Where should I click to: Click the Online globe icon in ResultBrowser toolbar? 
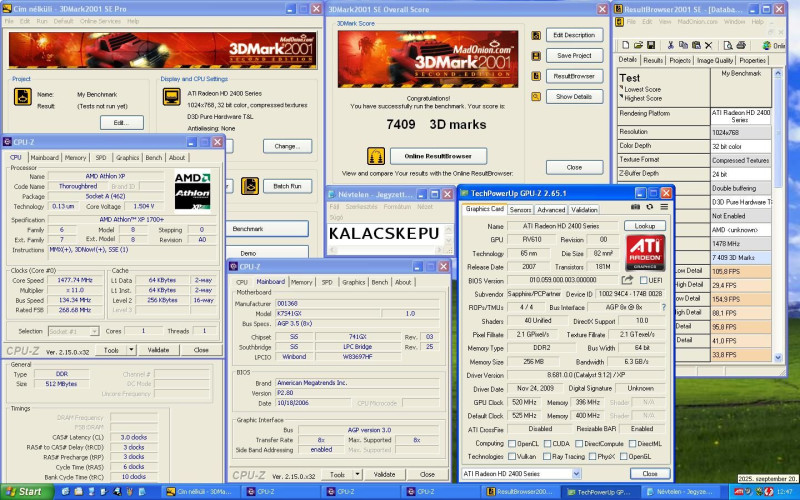(767, 45)
